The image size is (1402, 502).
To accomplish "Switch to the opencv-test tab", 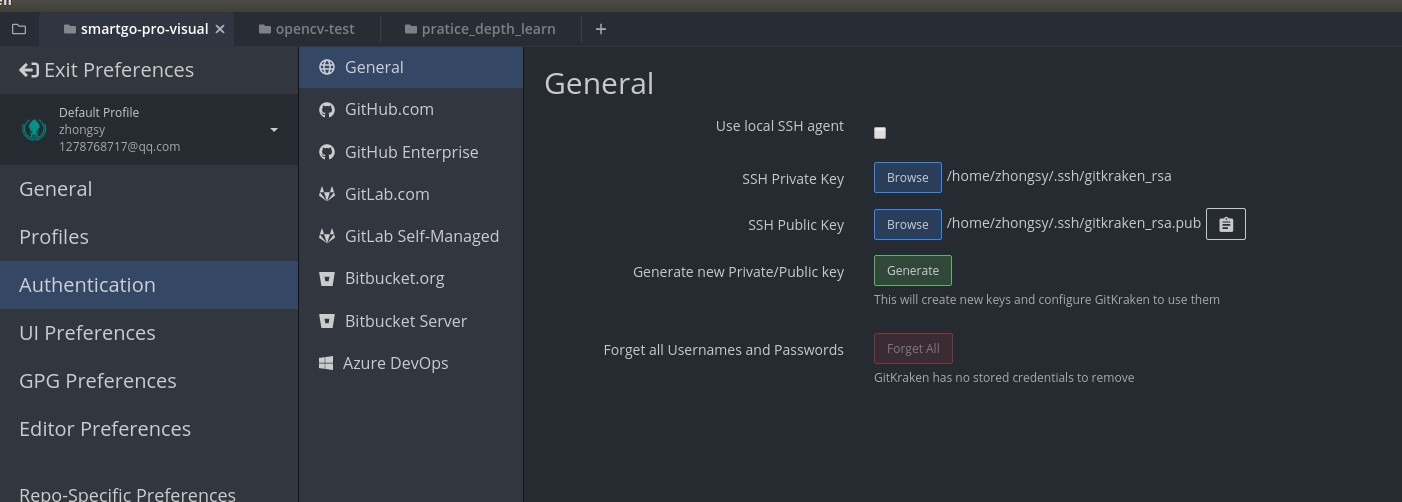I will (x=306, y=29).
